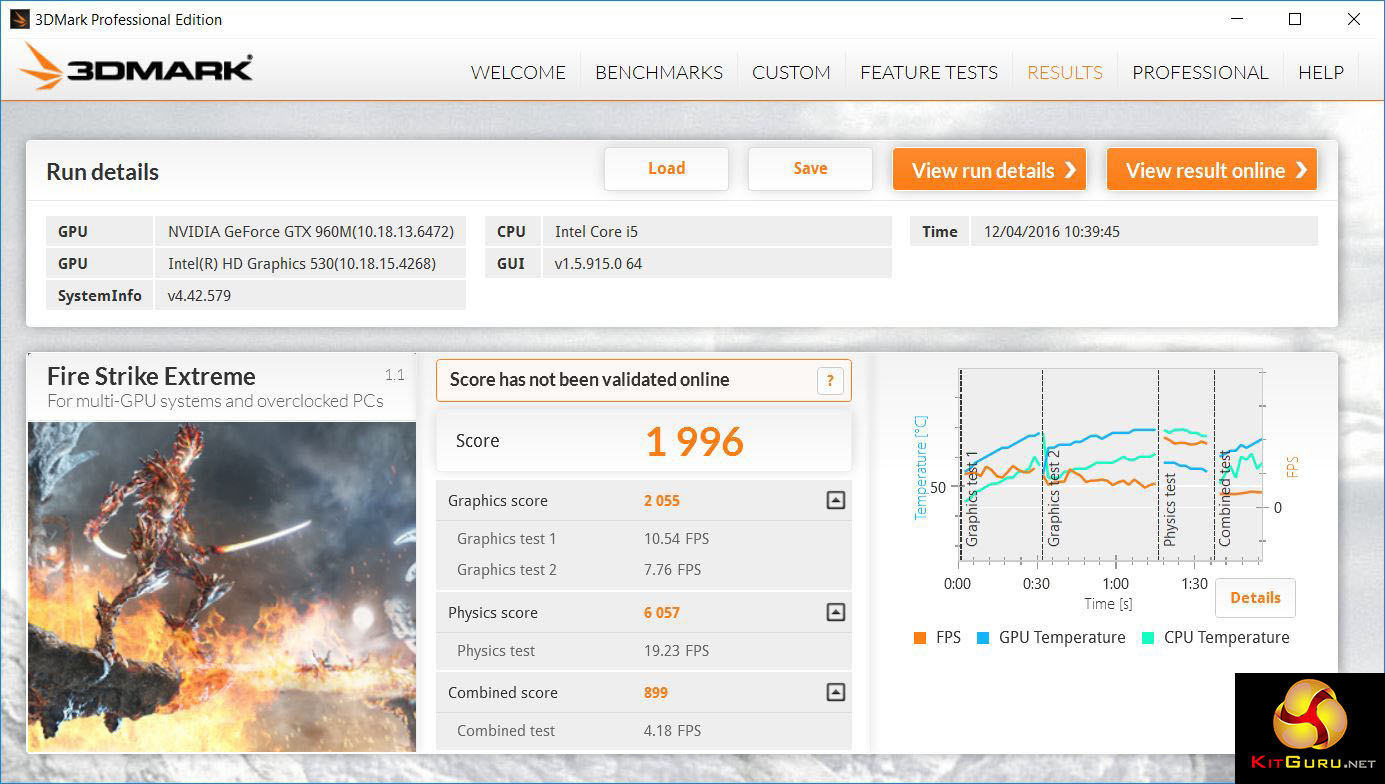Minimize the 3DMark window
The height and width of the screenshot is (784, 1385).
click(1237, 19)
